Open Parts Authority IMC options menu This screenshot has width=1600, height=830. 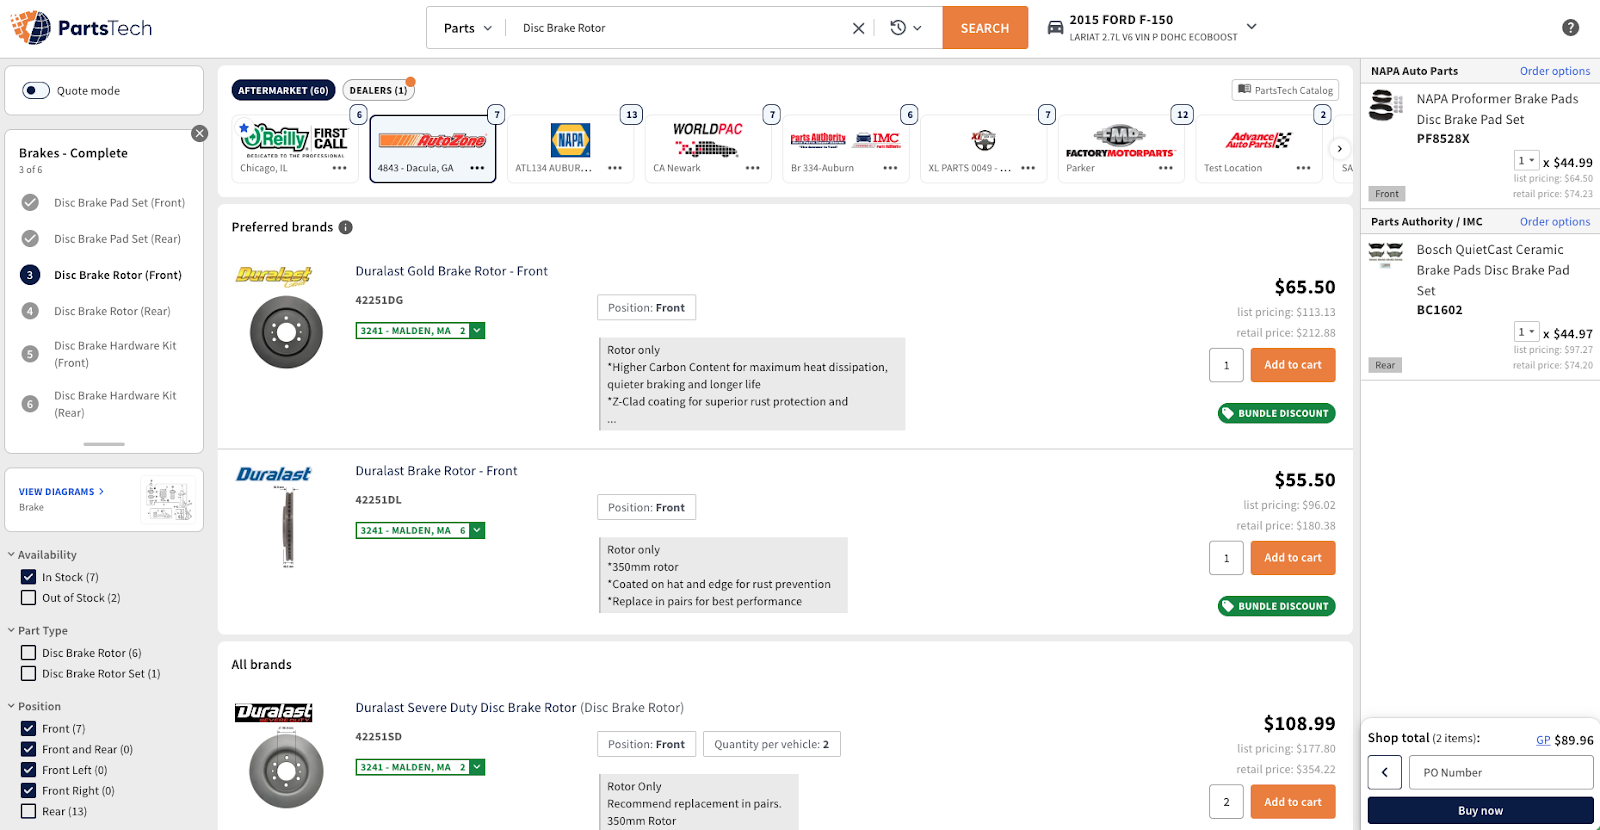pos(890,168)
